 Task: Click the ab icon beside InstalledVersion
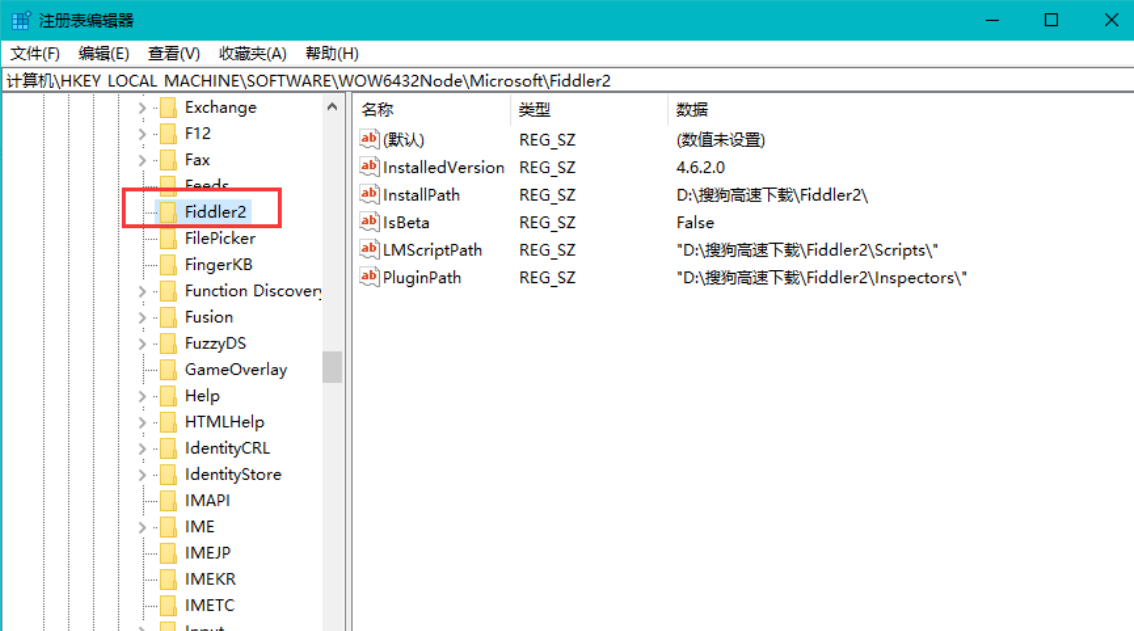click(368, 167)
